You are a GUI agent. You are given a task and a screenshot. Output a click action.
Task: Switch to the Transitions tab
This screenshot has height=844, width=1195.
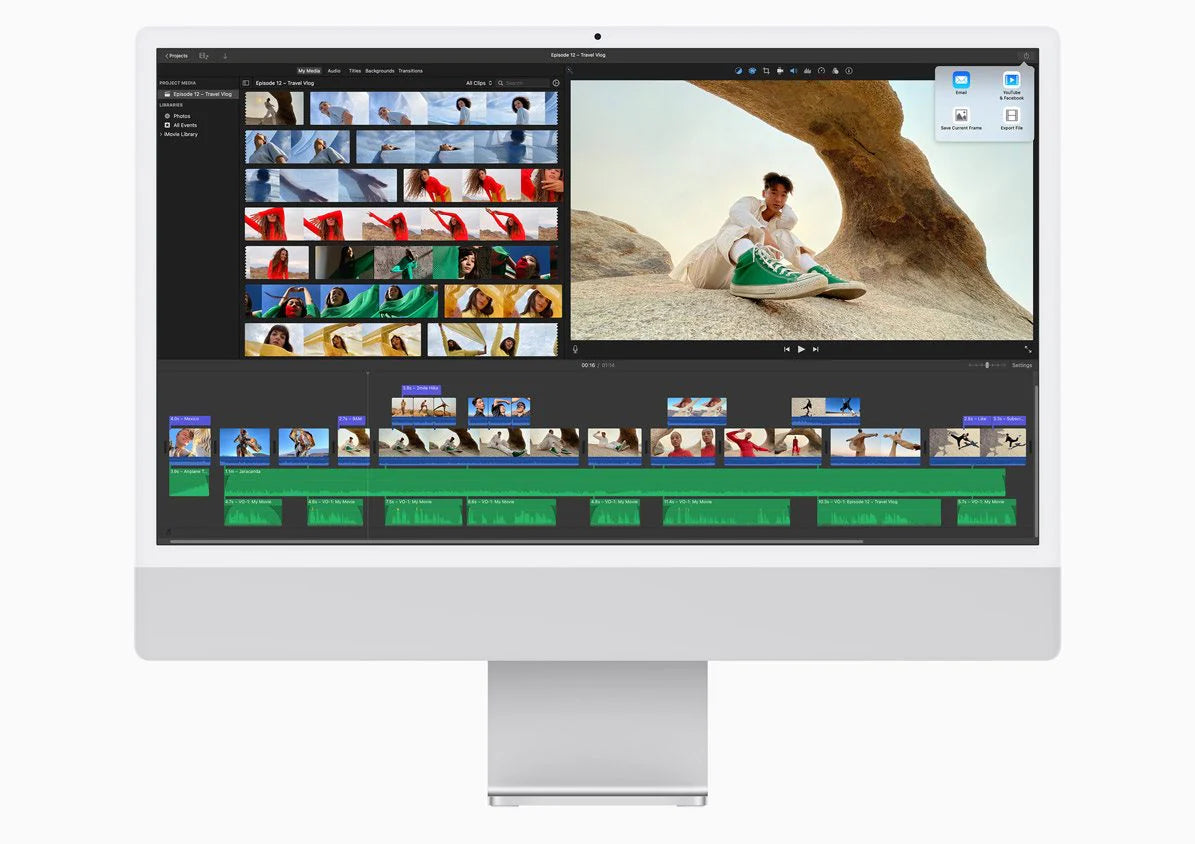410,71
